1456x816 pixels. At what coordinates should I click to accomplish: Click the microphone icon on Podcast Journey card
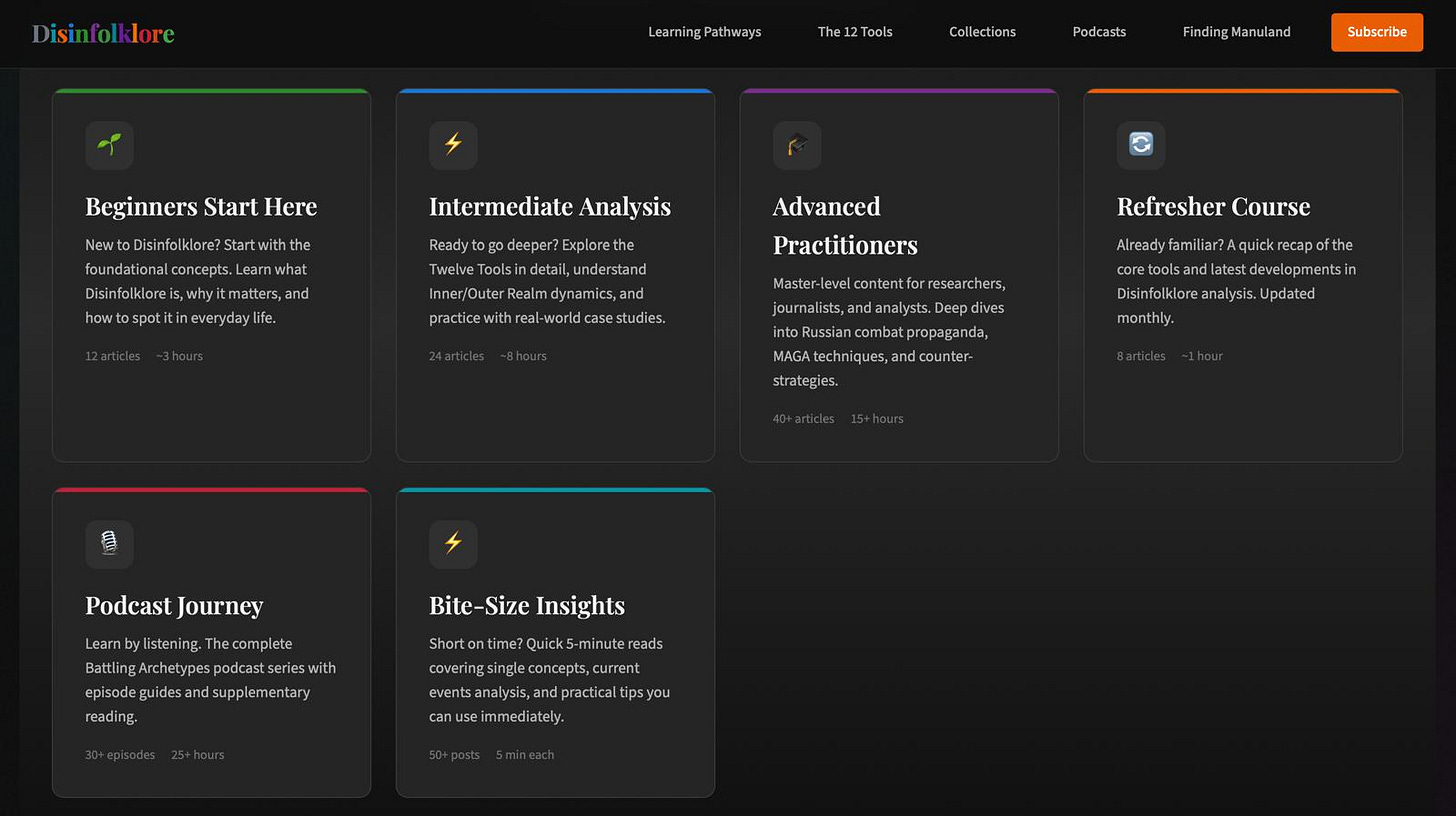[109, 544]
